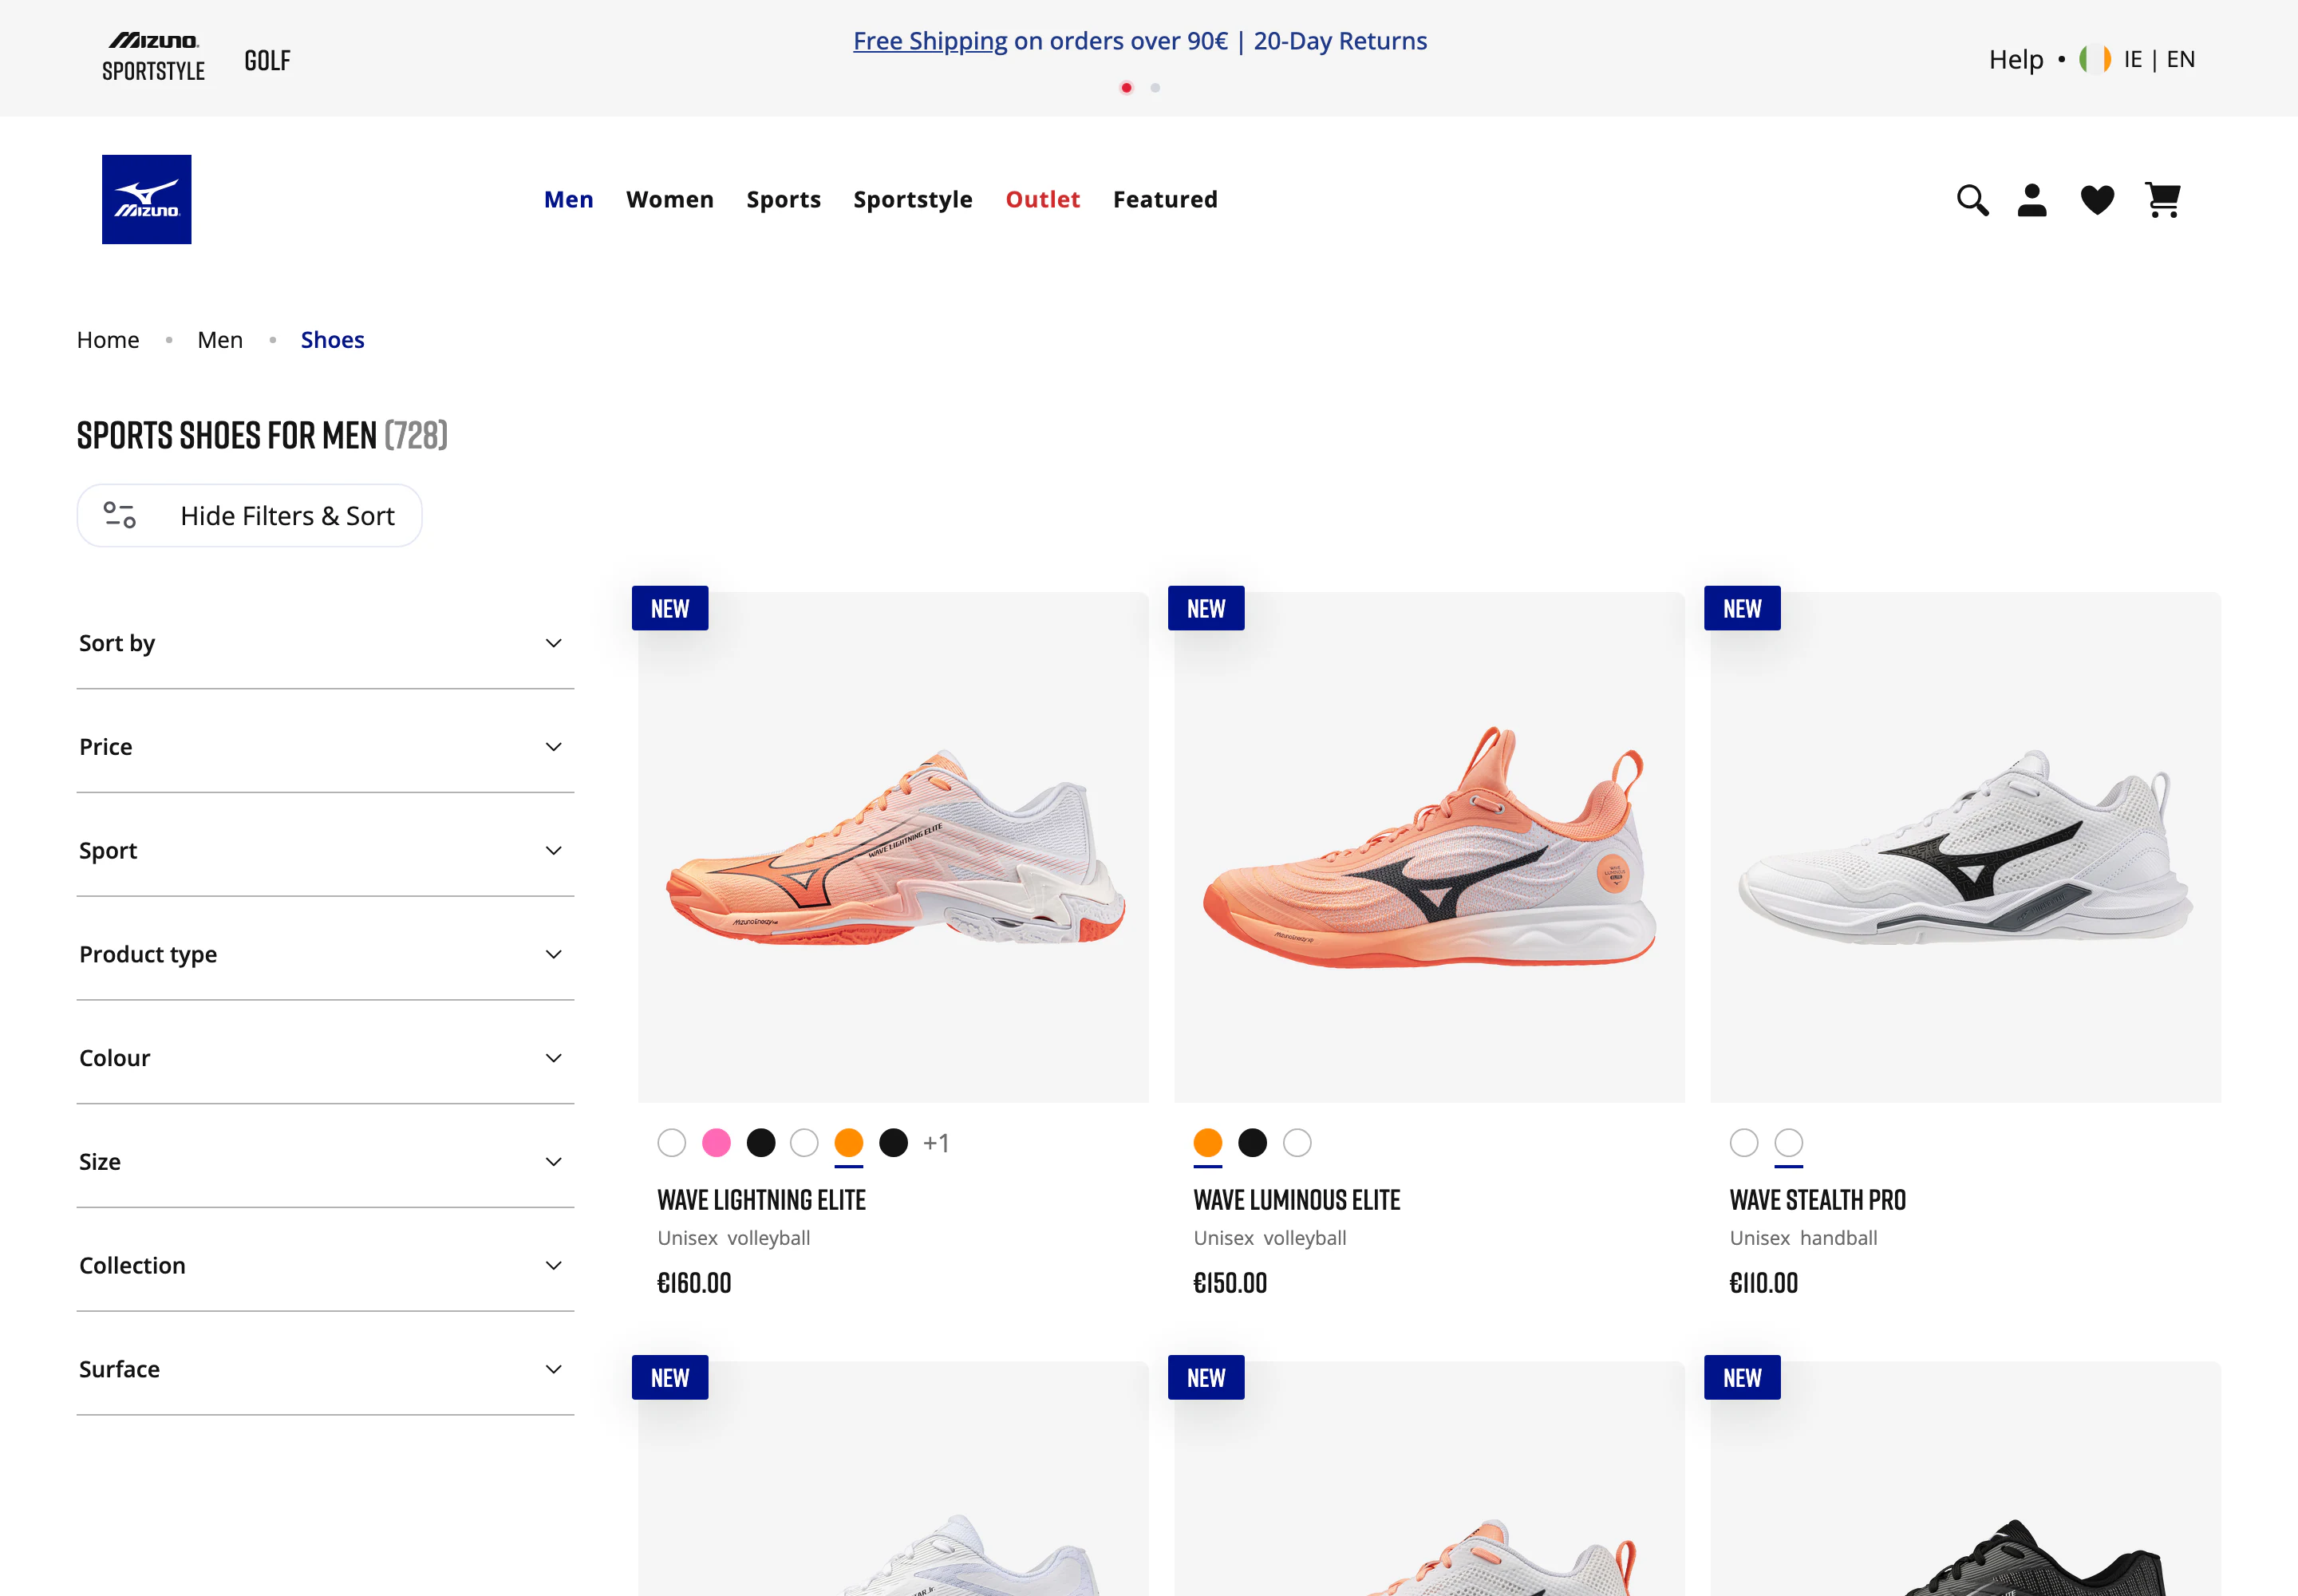Viewport: 2298px width, 1596px height.
Task: Click the €150.00 price
Action: tap(1230, 1283)
